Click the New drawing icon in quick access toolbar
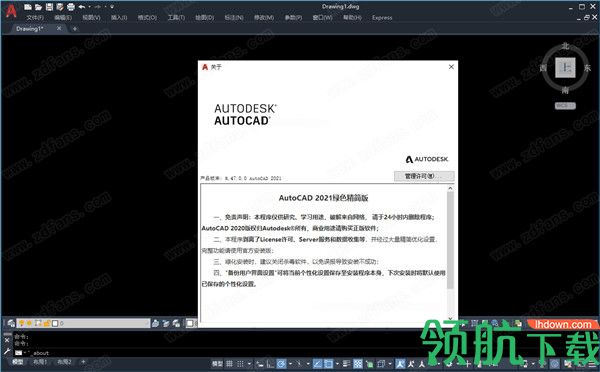Image resolution: width=600 pixels, height=372 pixels. coord(28,7)
